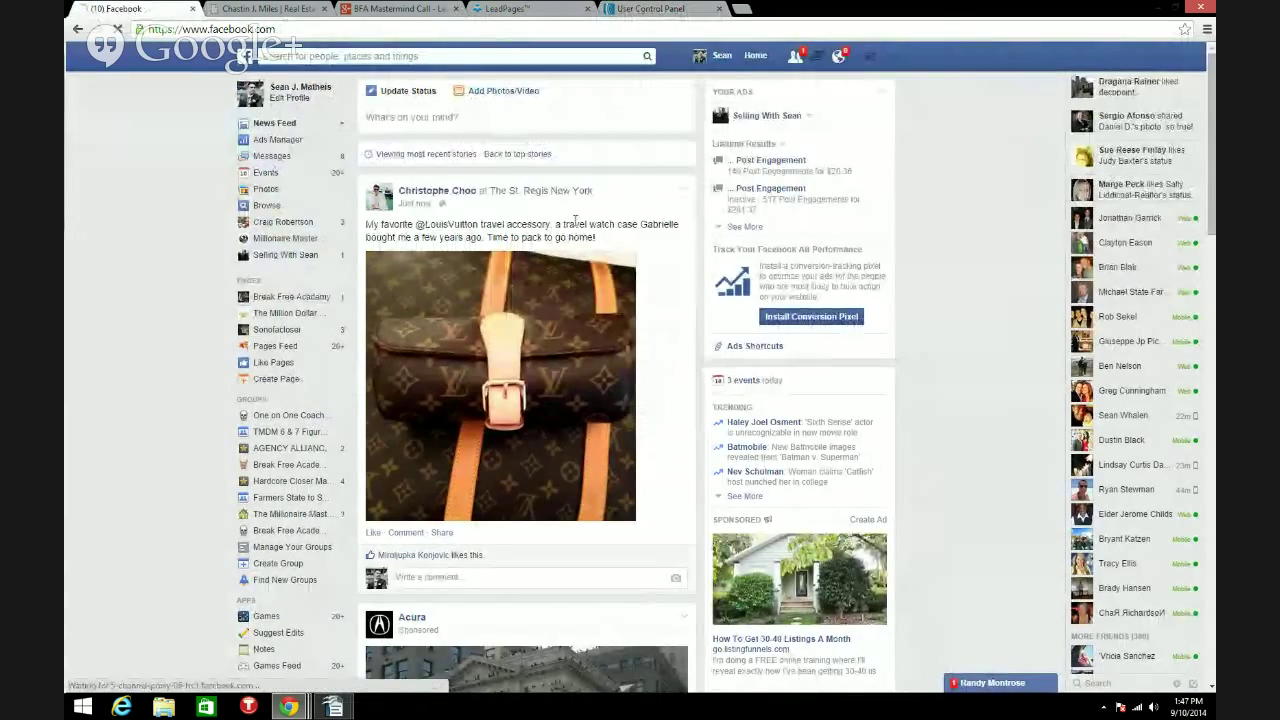Image resolution: width=1280 pixels, height=720 pixels.
Task: Open the Acura sponsored post options chevron
Action: tap(684, 616)
